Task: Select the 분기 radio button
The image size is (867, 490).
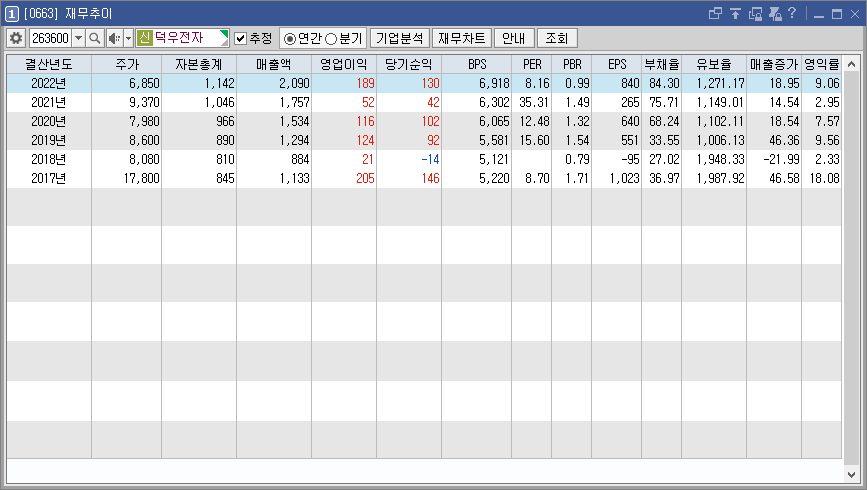Action: pyautogui.click(x=331, y=39)
